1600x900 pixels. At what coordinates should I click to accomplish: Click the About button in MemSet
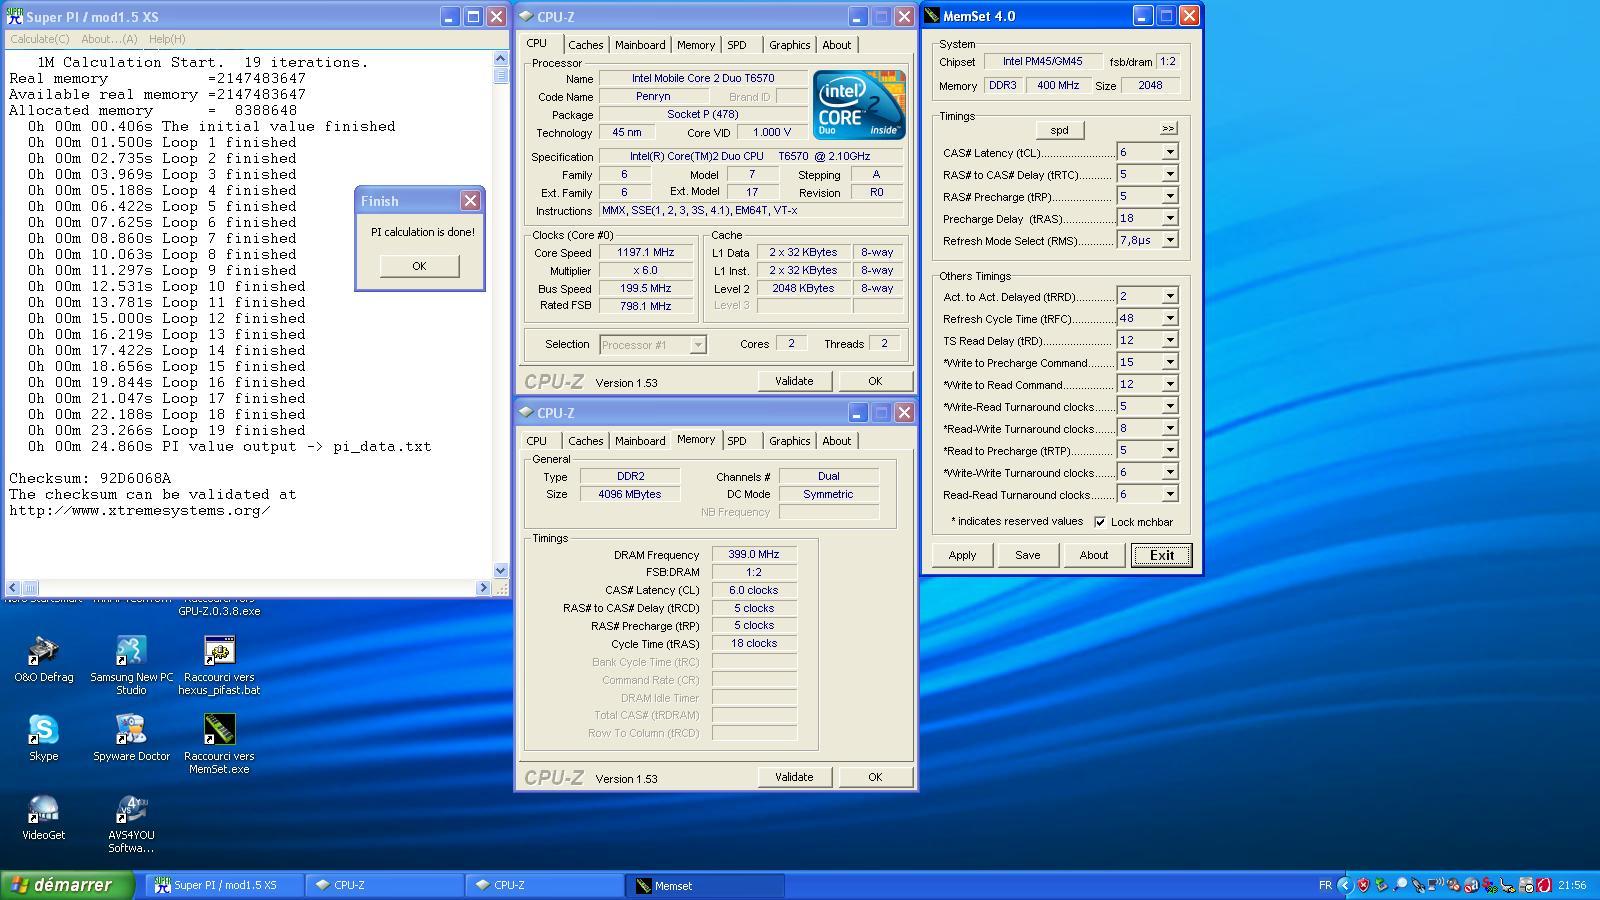click(x=1094, y=555)
